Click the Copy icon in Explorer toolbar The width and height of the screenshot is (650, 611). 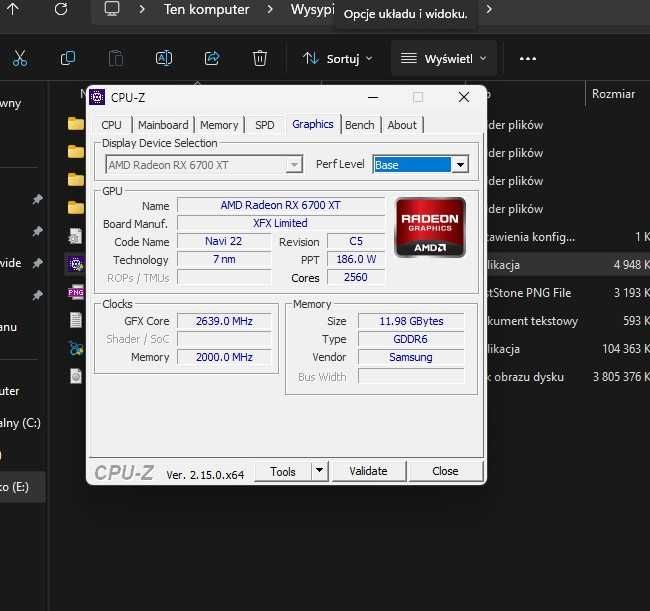pos(68,58)
